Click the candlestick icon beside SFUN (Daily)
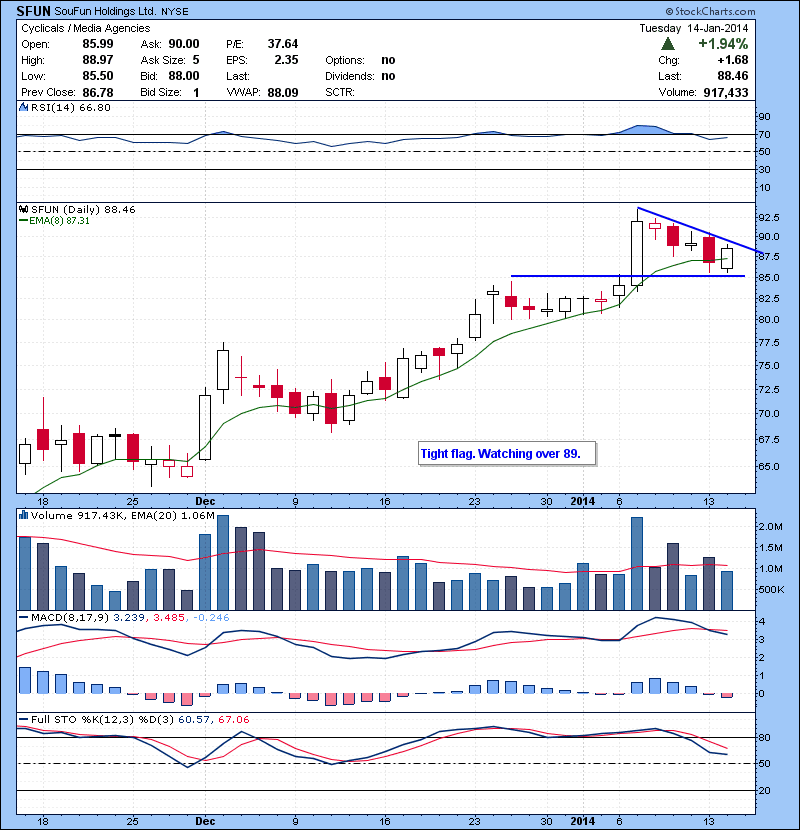The image size is (800, 830). [x=23, y=210]
